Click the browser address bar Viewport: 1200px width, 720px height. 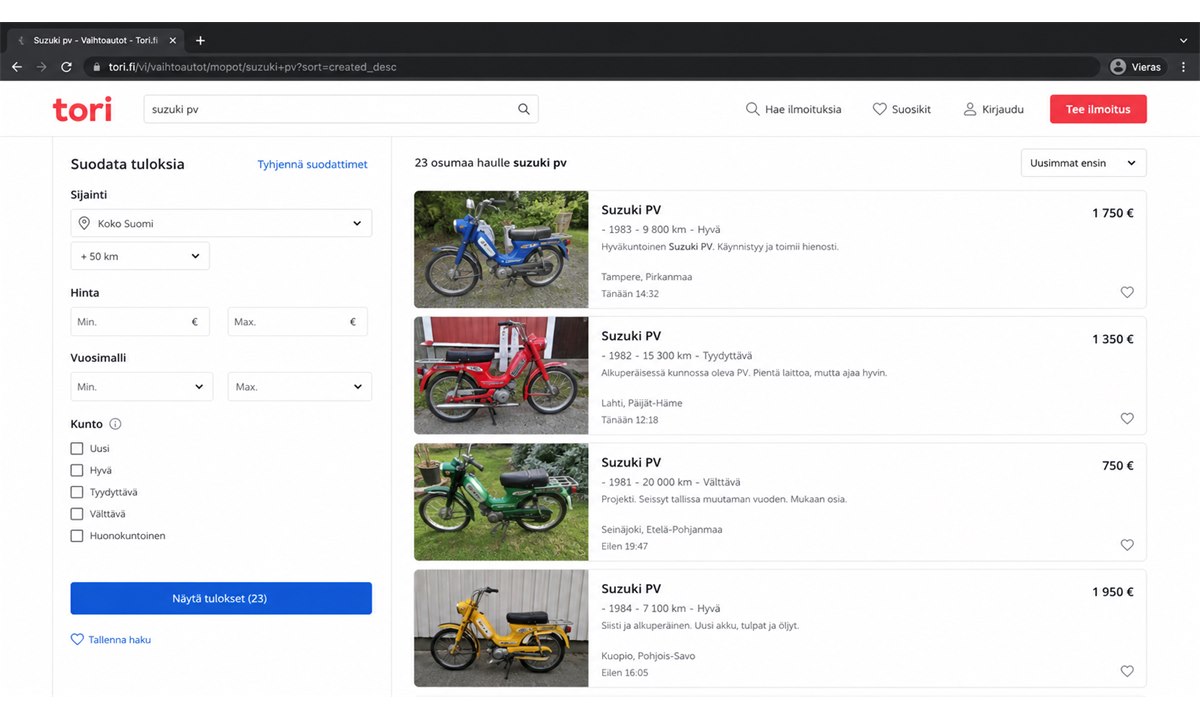(590, 67)
